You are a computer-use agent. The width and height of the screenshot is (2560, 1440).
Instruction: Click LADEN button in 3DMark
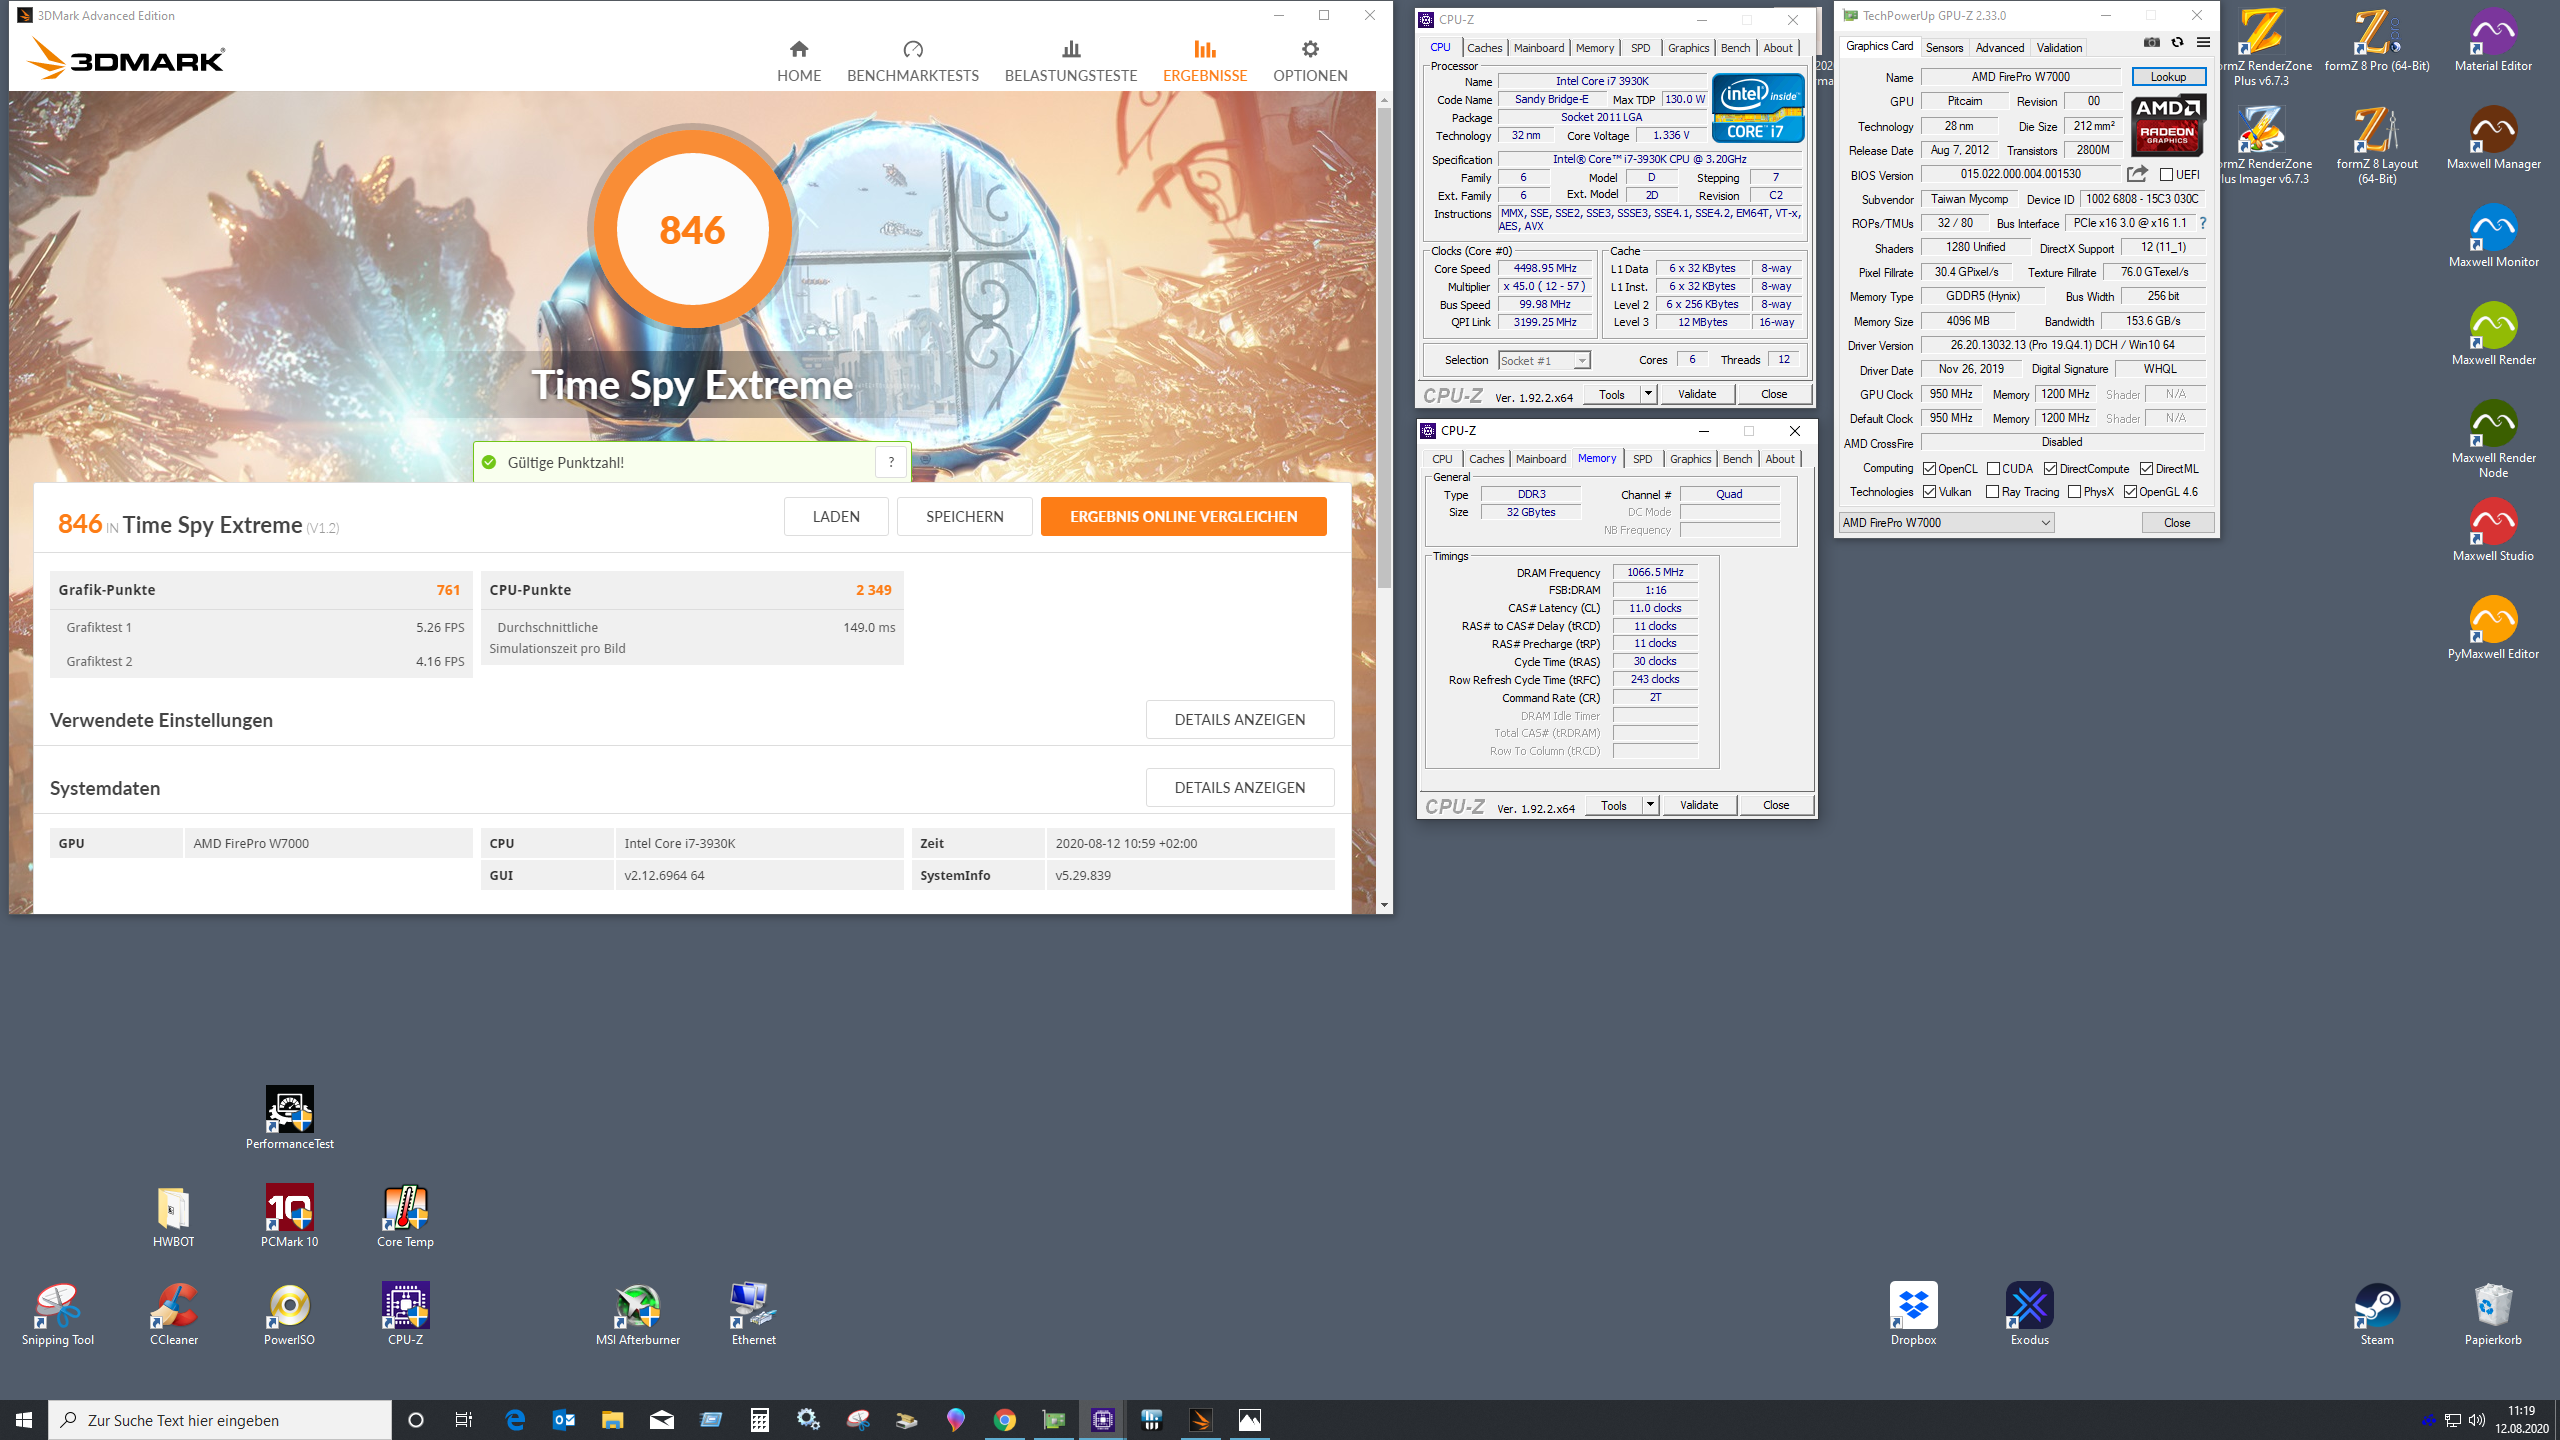click(x=836, y=517)
